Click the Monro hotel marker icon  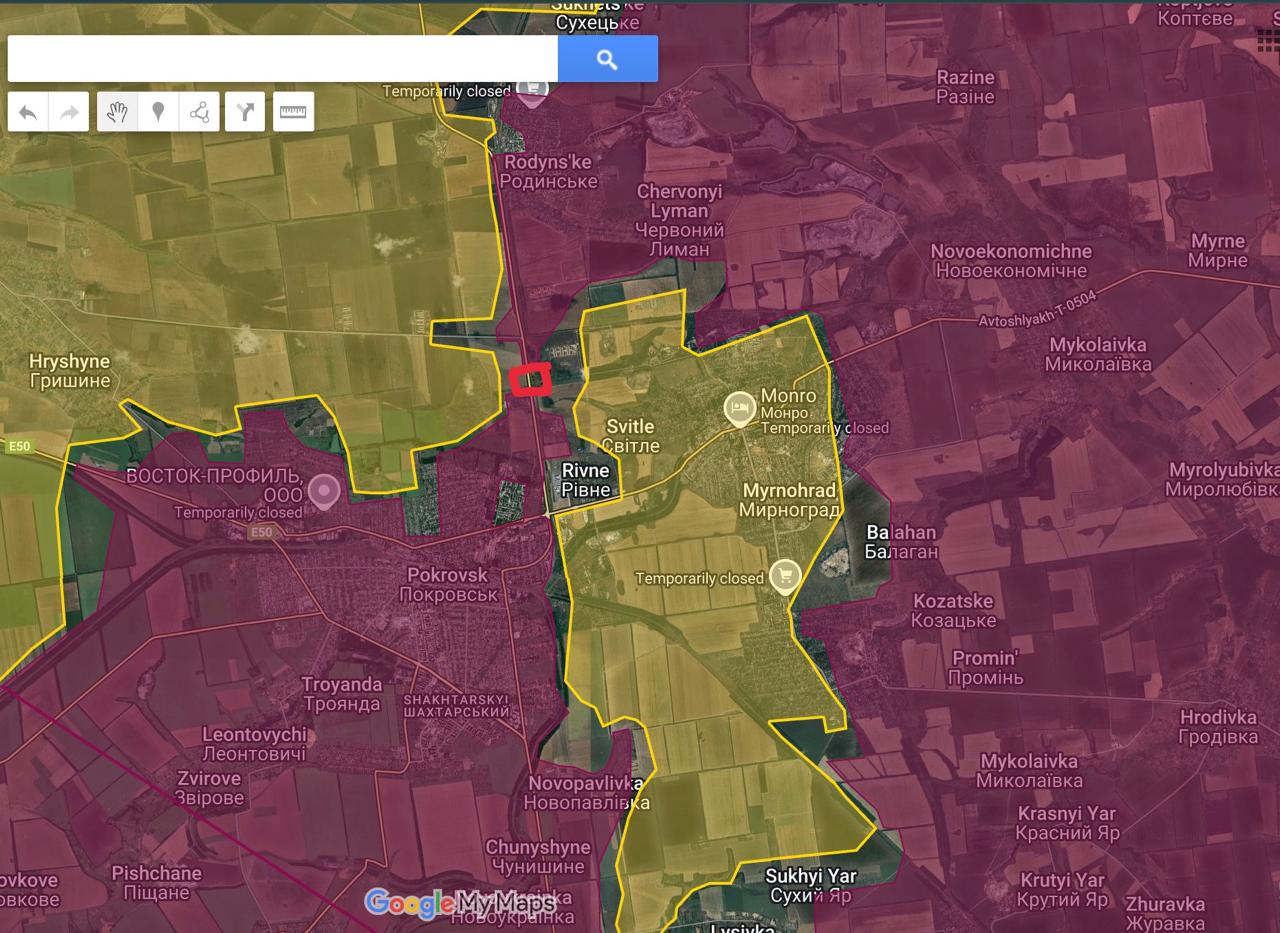click(x=740, y=408)
